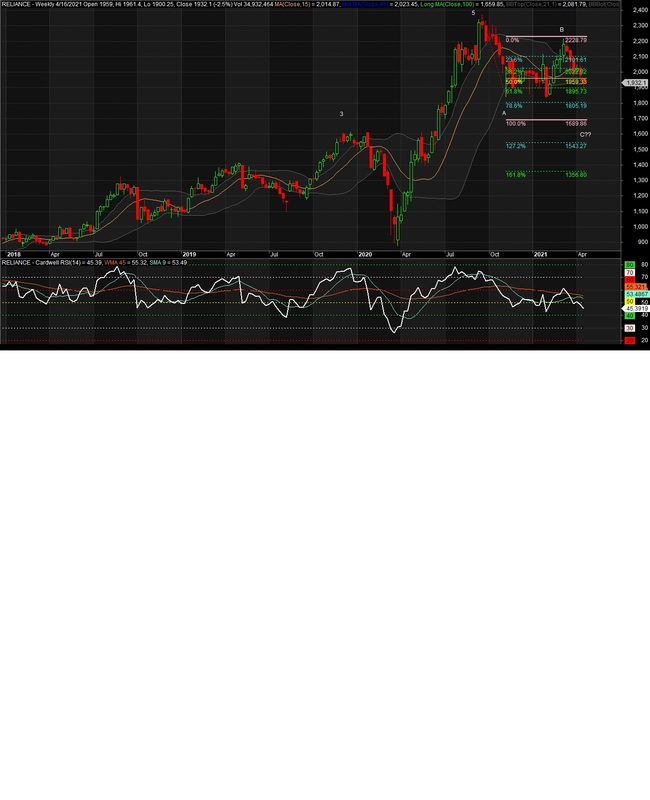Click the 2019 time axis label
Screen dimensions: 650x800
(189, 254)
